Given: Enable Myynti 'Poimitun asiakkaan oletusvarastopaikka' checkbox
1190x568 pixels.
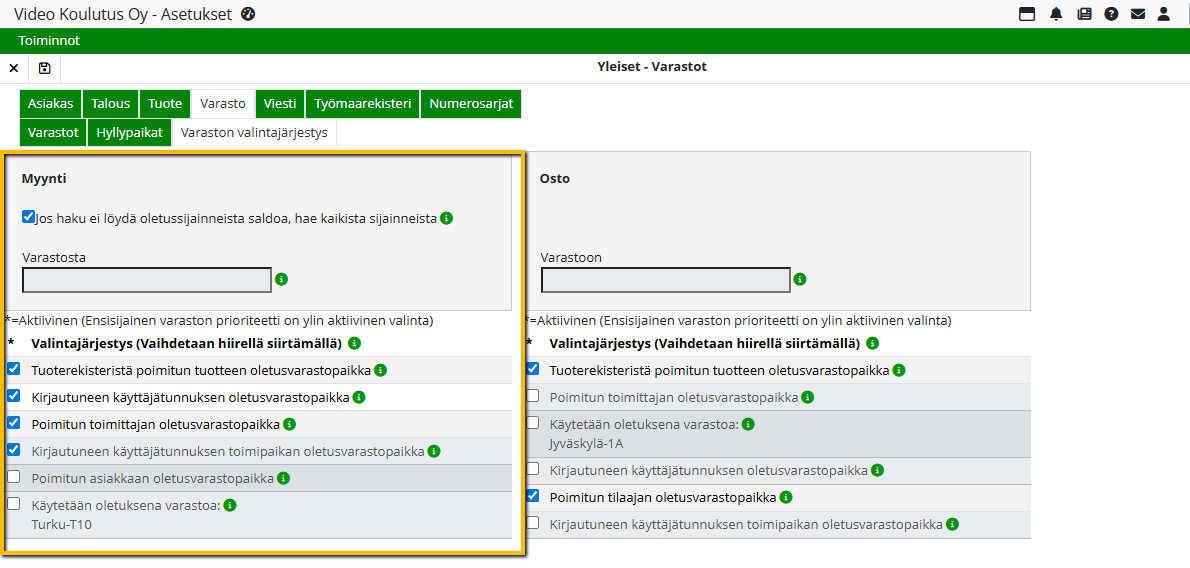Looking at the screenshot, I should pyautogui.click(x=14, y=477).
